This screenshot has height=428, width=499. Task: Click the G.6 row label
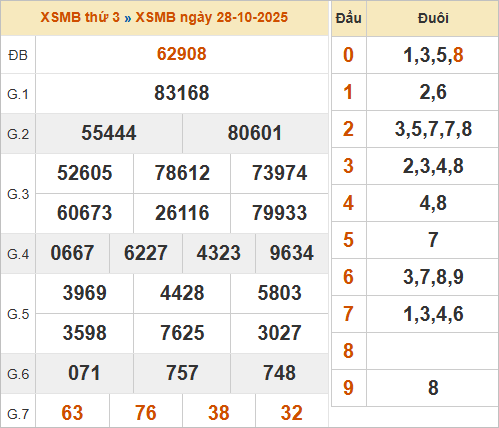(x=18, y=374)
